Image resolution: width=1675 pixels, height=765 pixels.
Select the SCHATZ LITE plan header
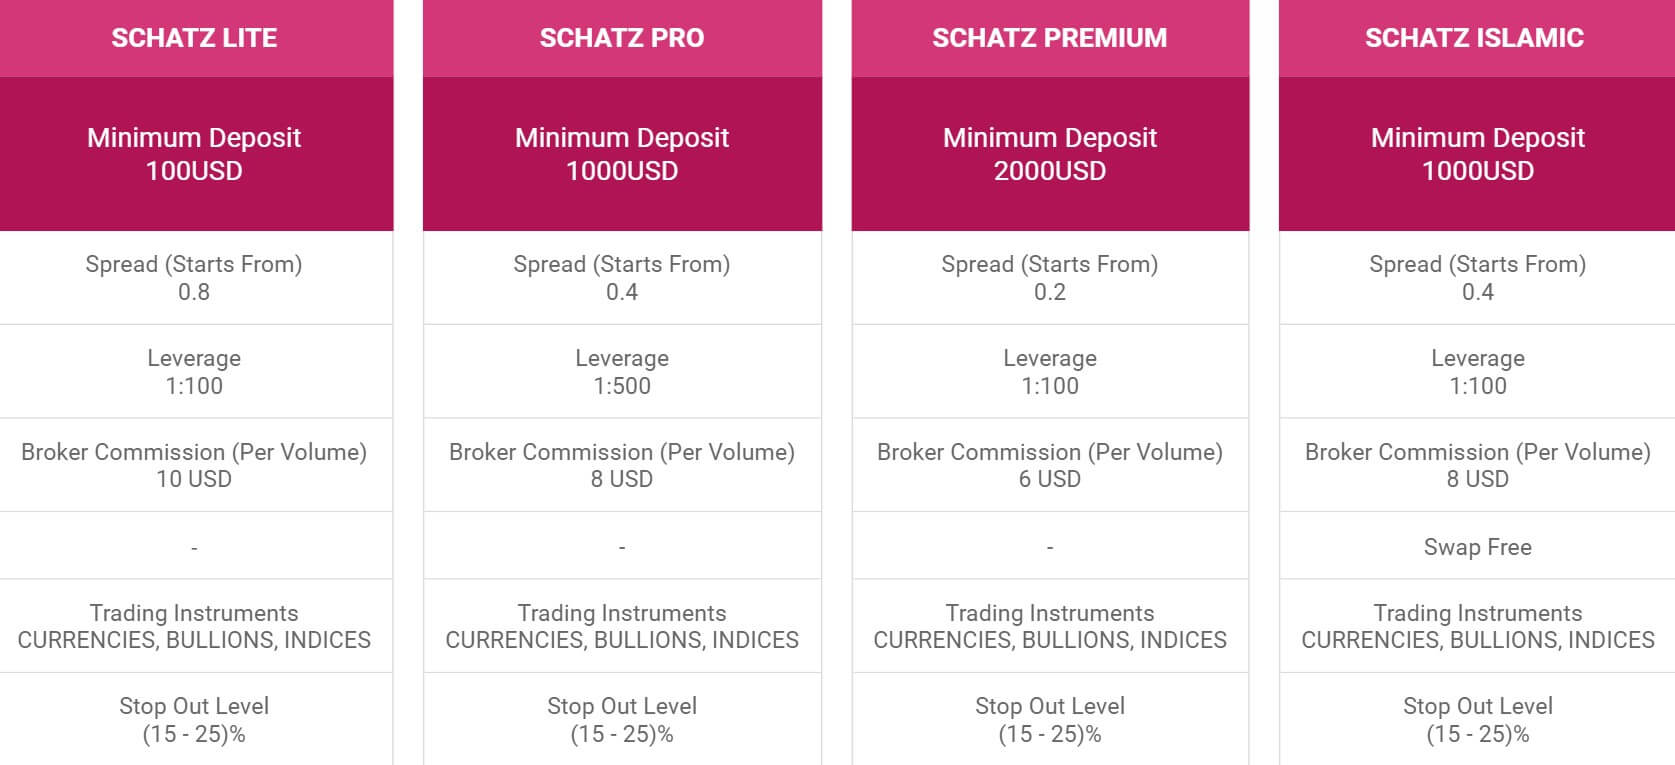pyautogui.click(x=196, y=38)
